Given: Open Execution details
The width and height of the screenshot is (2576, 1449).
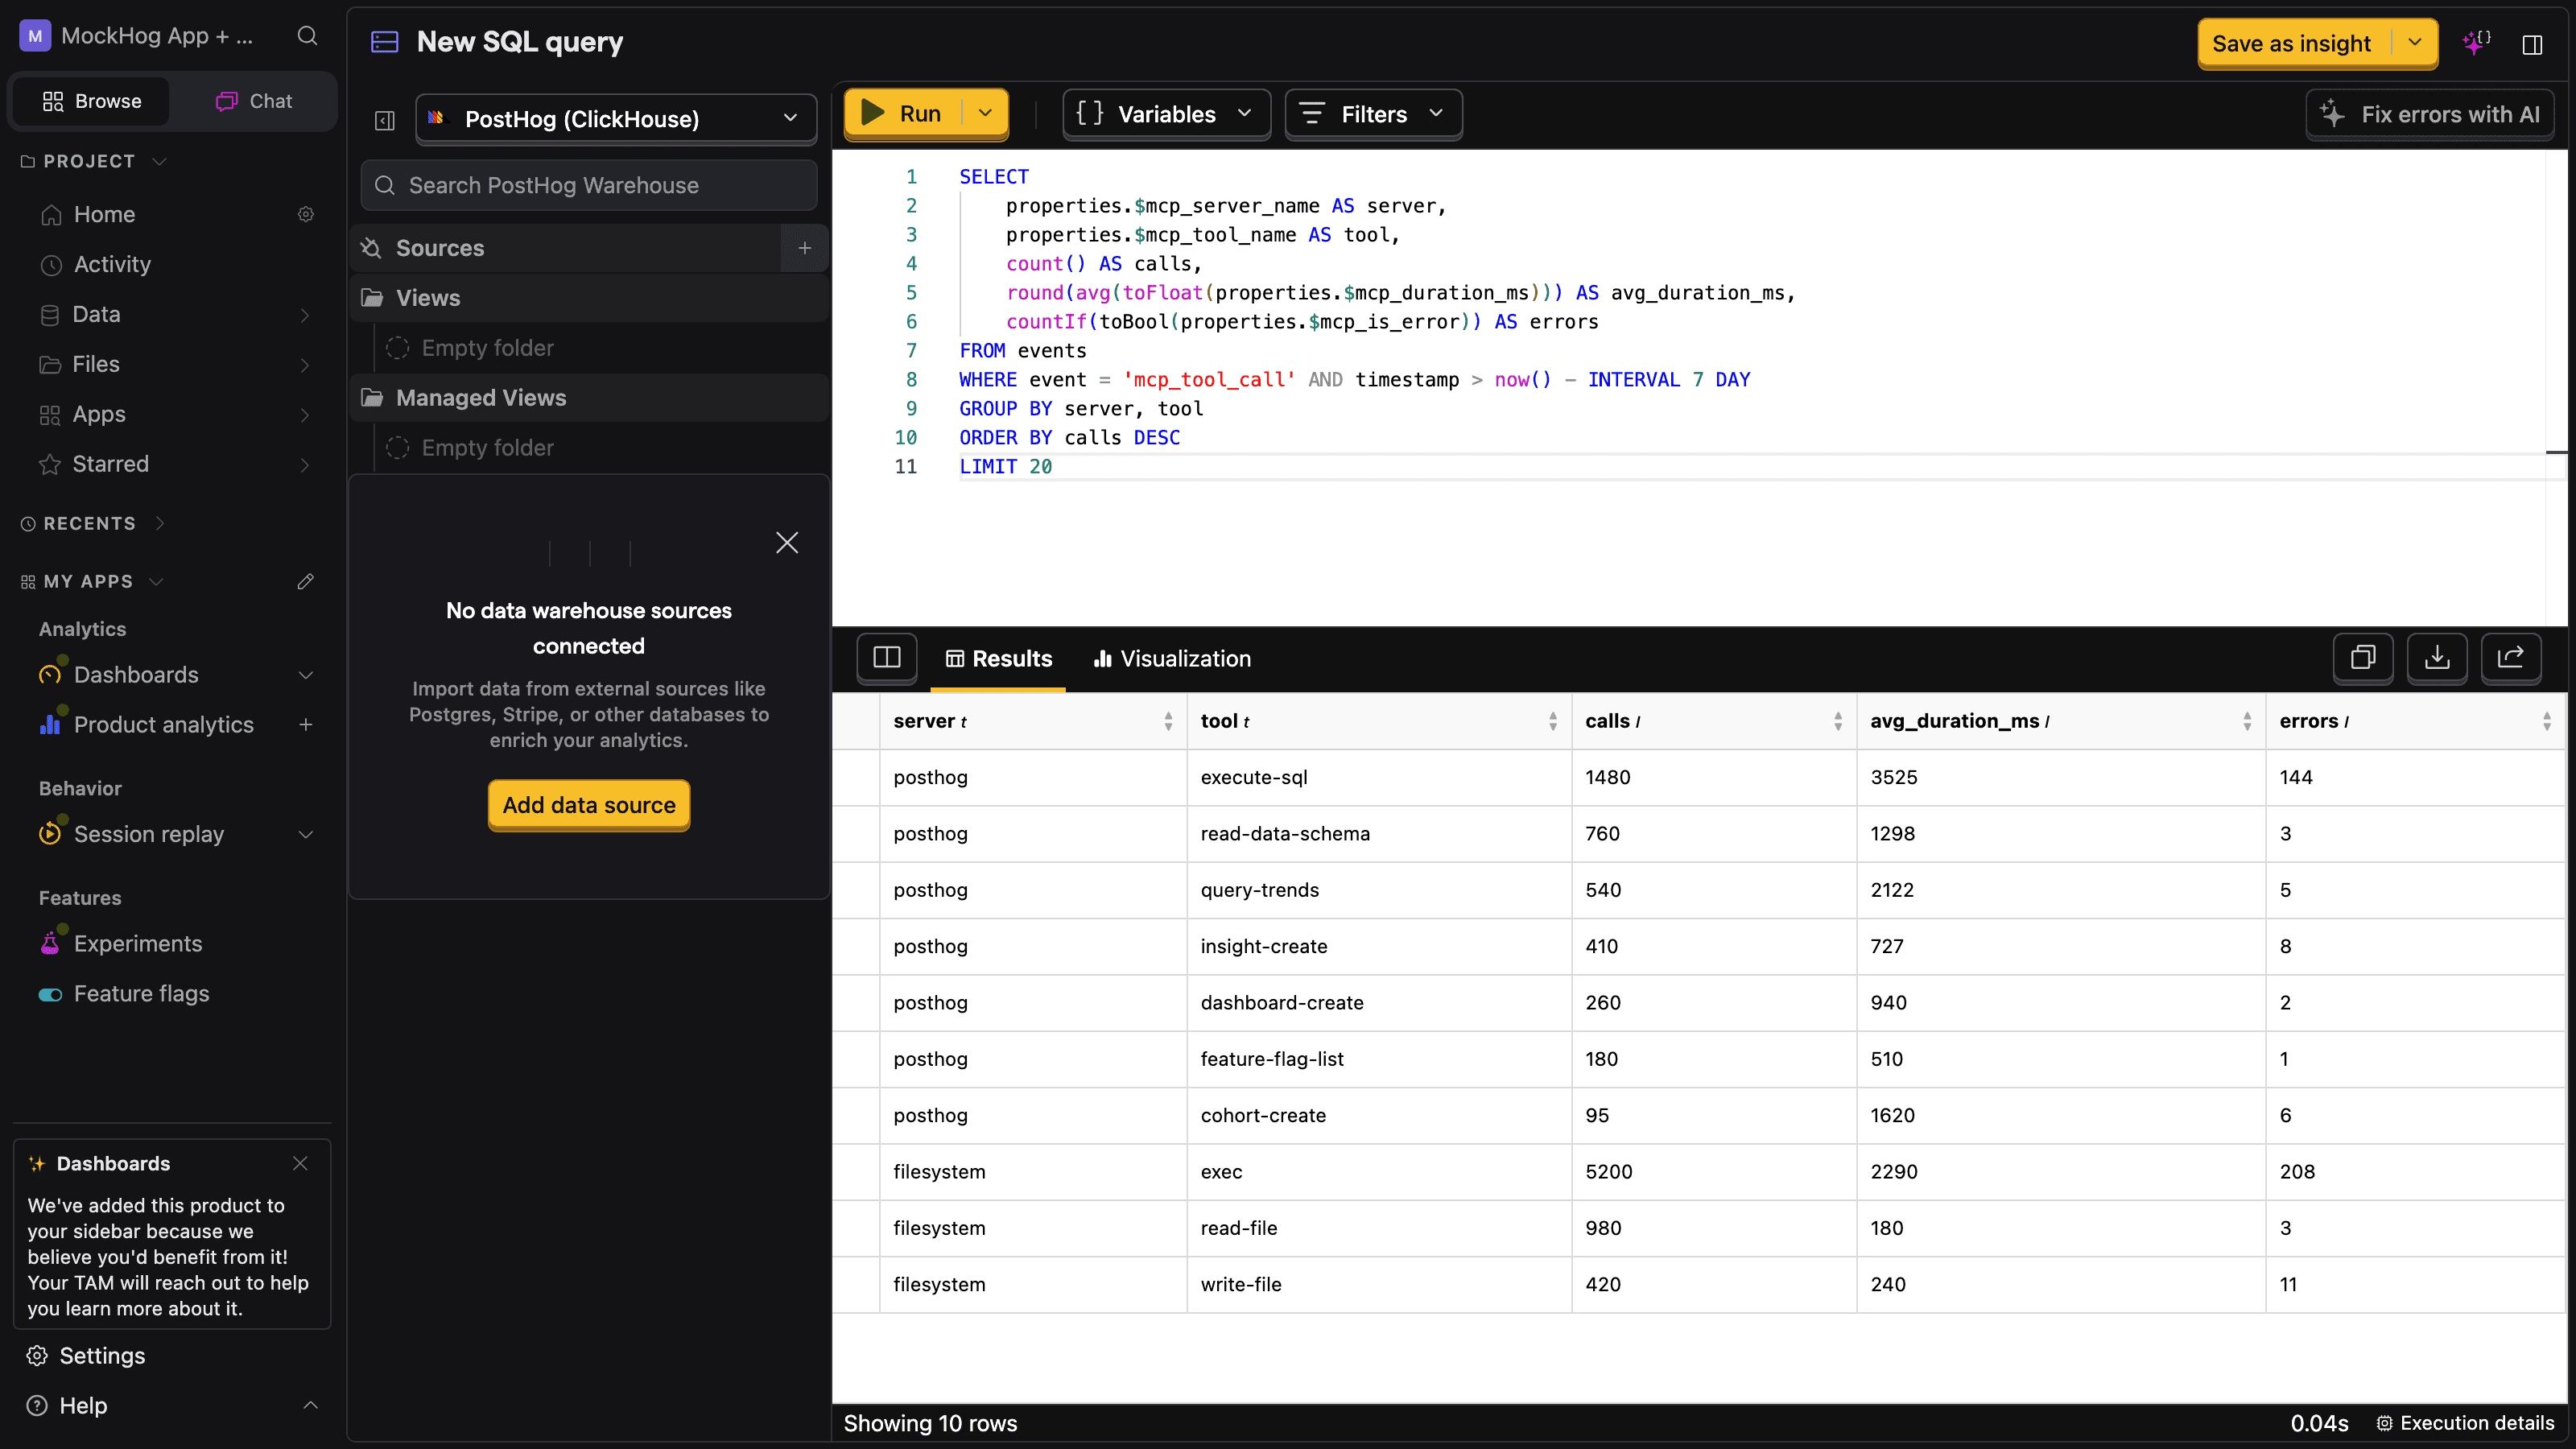Looking at the screenshot, I should point(2465,1423).
